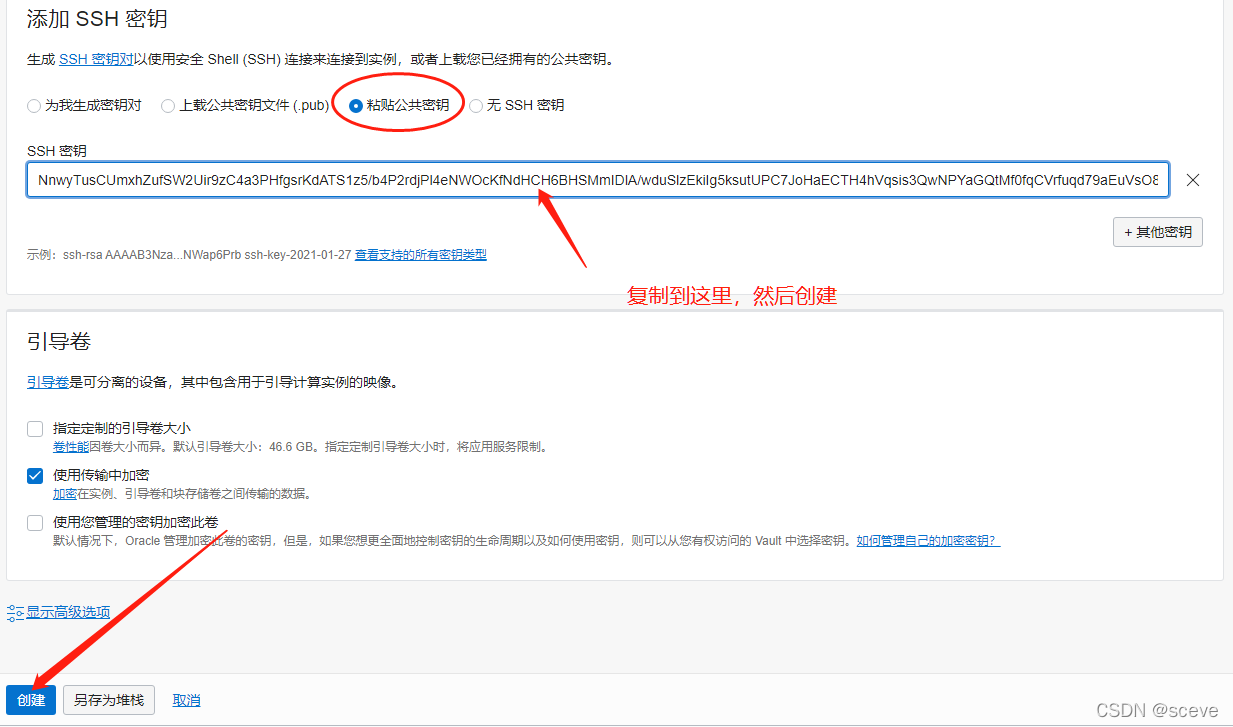Click the + 其他密钥 button
This screenshot has height=727, width=1233.
(x=1158, y=232)
